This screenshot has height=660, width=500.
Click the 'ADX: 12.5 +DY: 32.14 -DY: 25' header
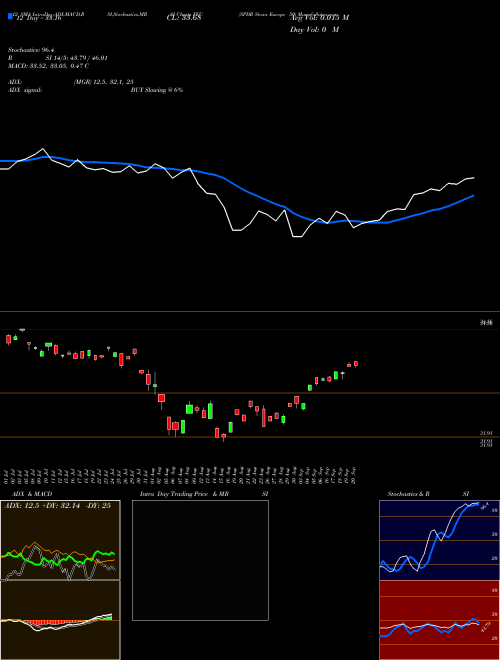[x=57, y=506]
